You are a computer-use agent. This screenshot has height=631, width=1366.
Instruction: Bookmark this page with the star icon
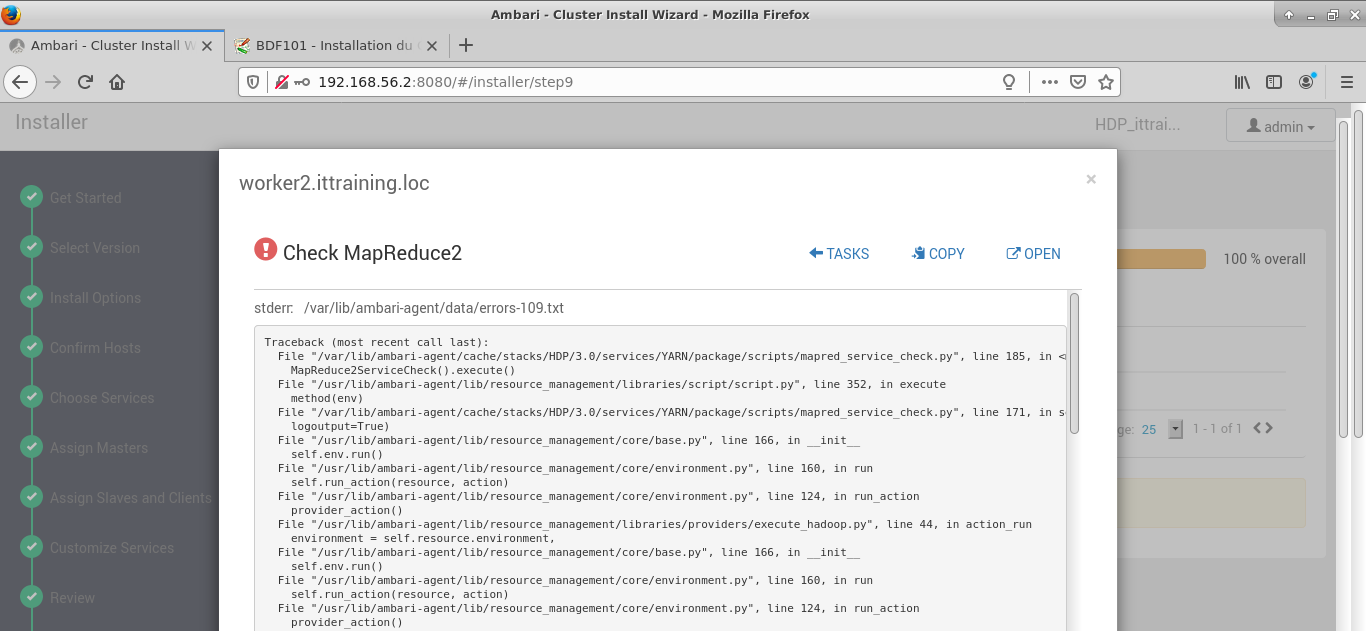[x=1105, y=82]
